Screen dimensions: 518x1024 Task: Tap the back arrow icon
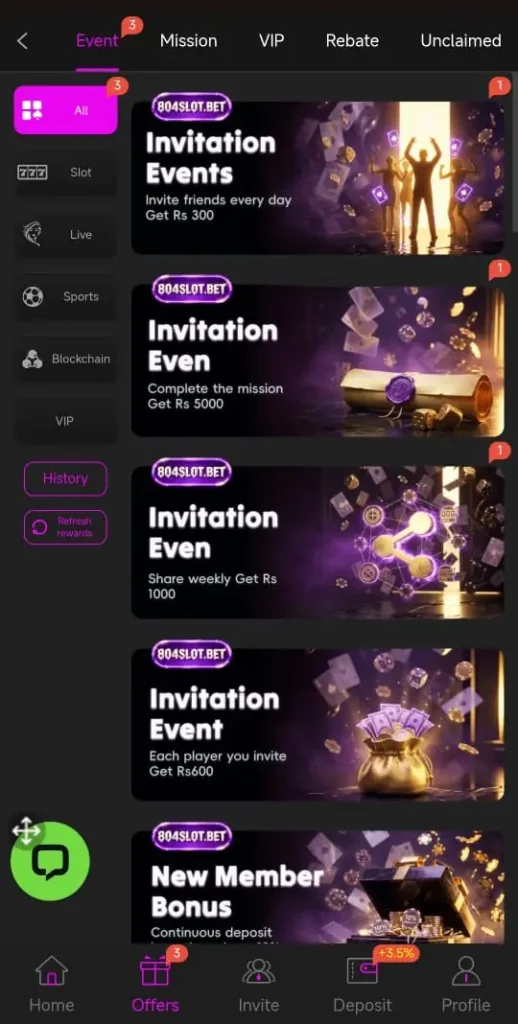(x=22, y=41)
